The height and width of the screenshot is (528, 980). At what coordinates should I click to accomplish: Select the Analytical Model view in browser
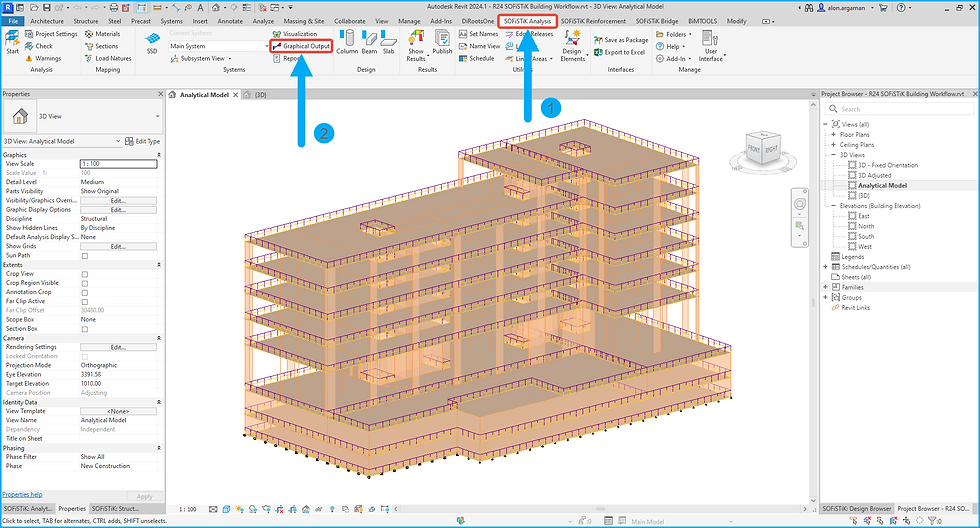[882, 186]
